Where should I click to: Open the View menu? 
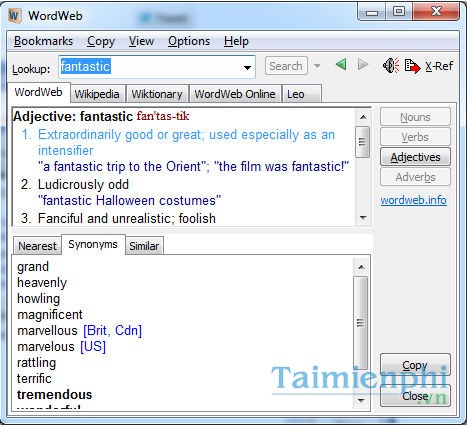tap(141, 41)
